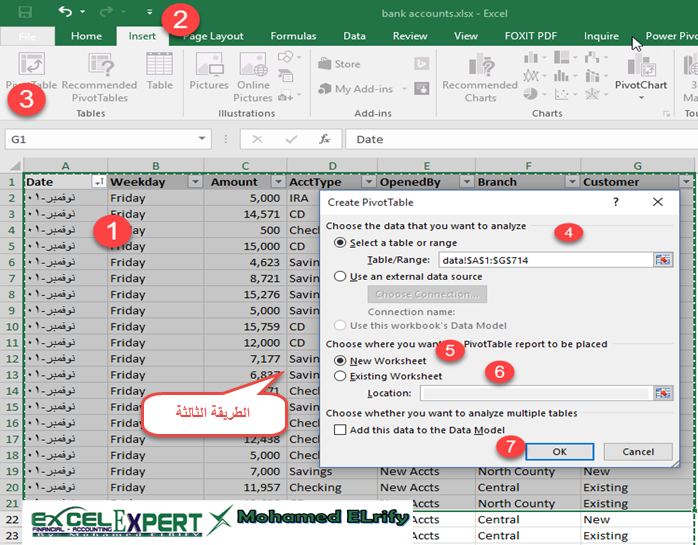Insert a Pie or Doughnut chart icon
This screenshot has height=545, width=698.
(530, 94)
